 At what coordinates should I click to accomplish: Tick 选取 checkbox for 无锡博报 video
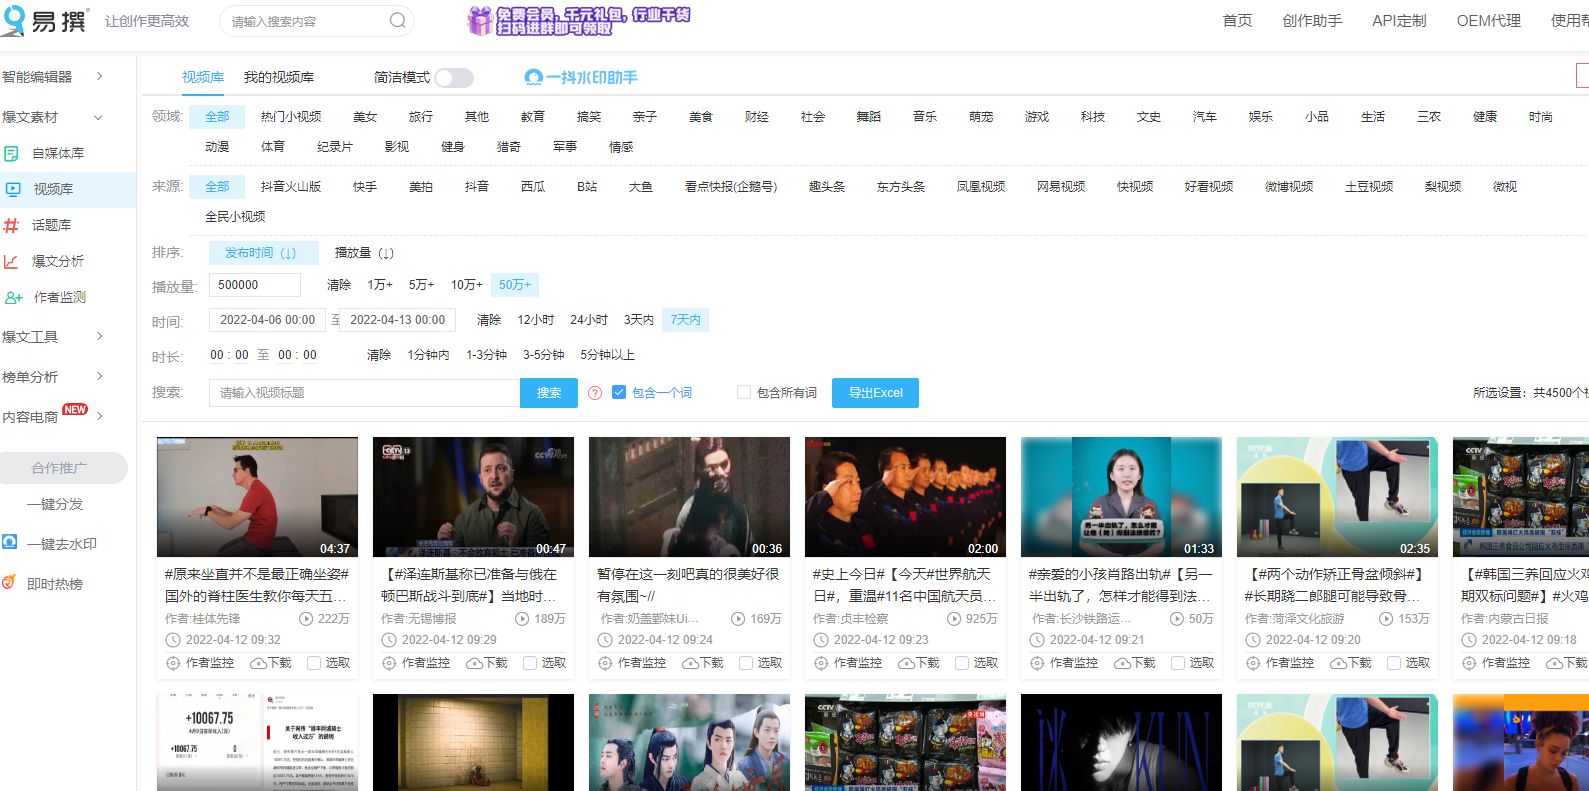(x=530, y=663)
